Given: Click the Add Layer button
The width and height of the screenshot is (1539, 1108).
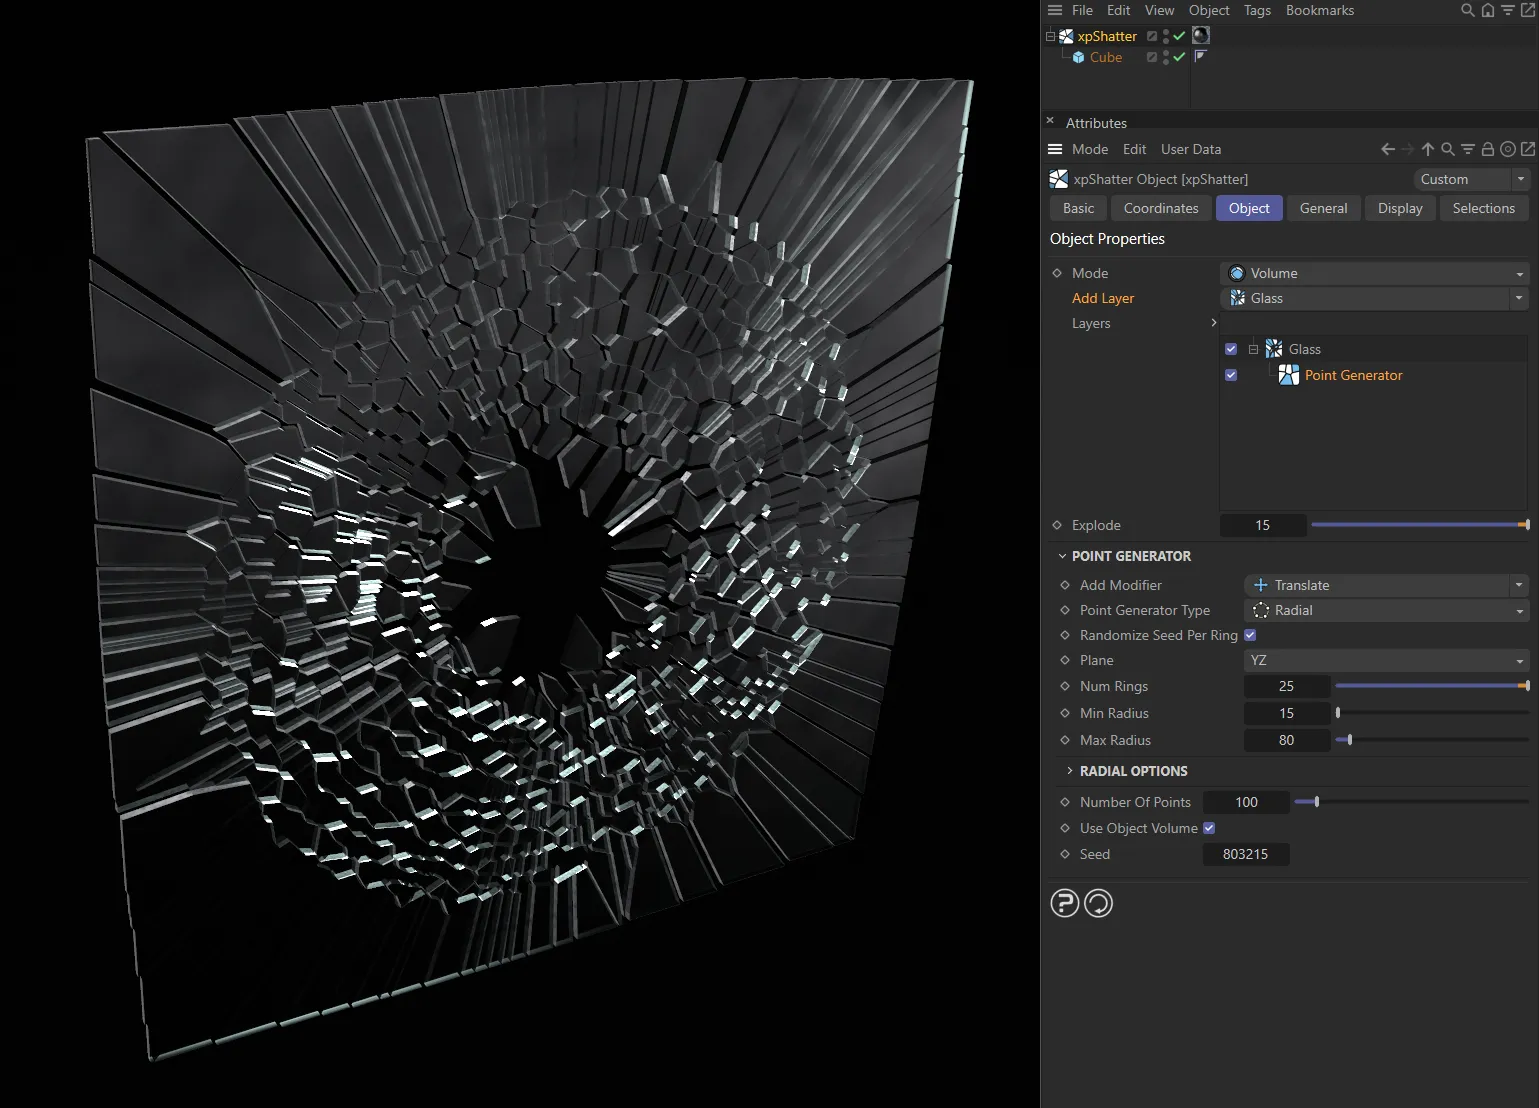Looking at the screenshot, I should tap(1103, 298).
